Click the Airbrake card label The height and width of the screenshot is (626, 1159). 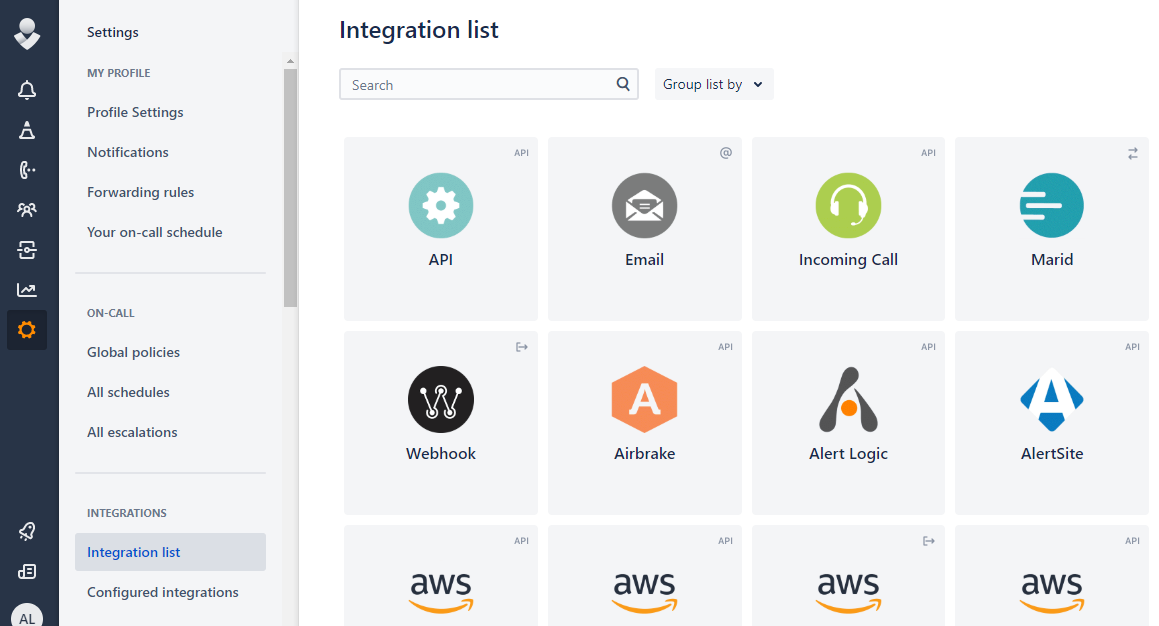point(645,454)
